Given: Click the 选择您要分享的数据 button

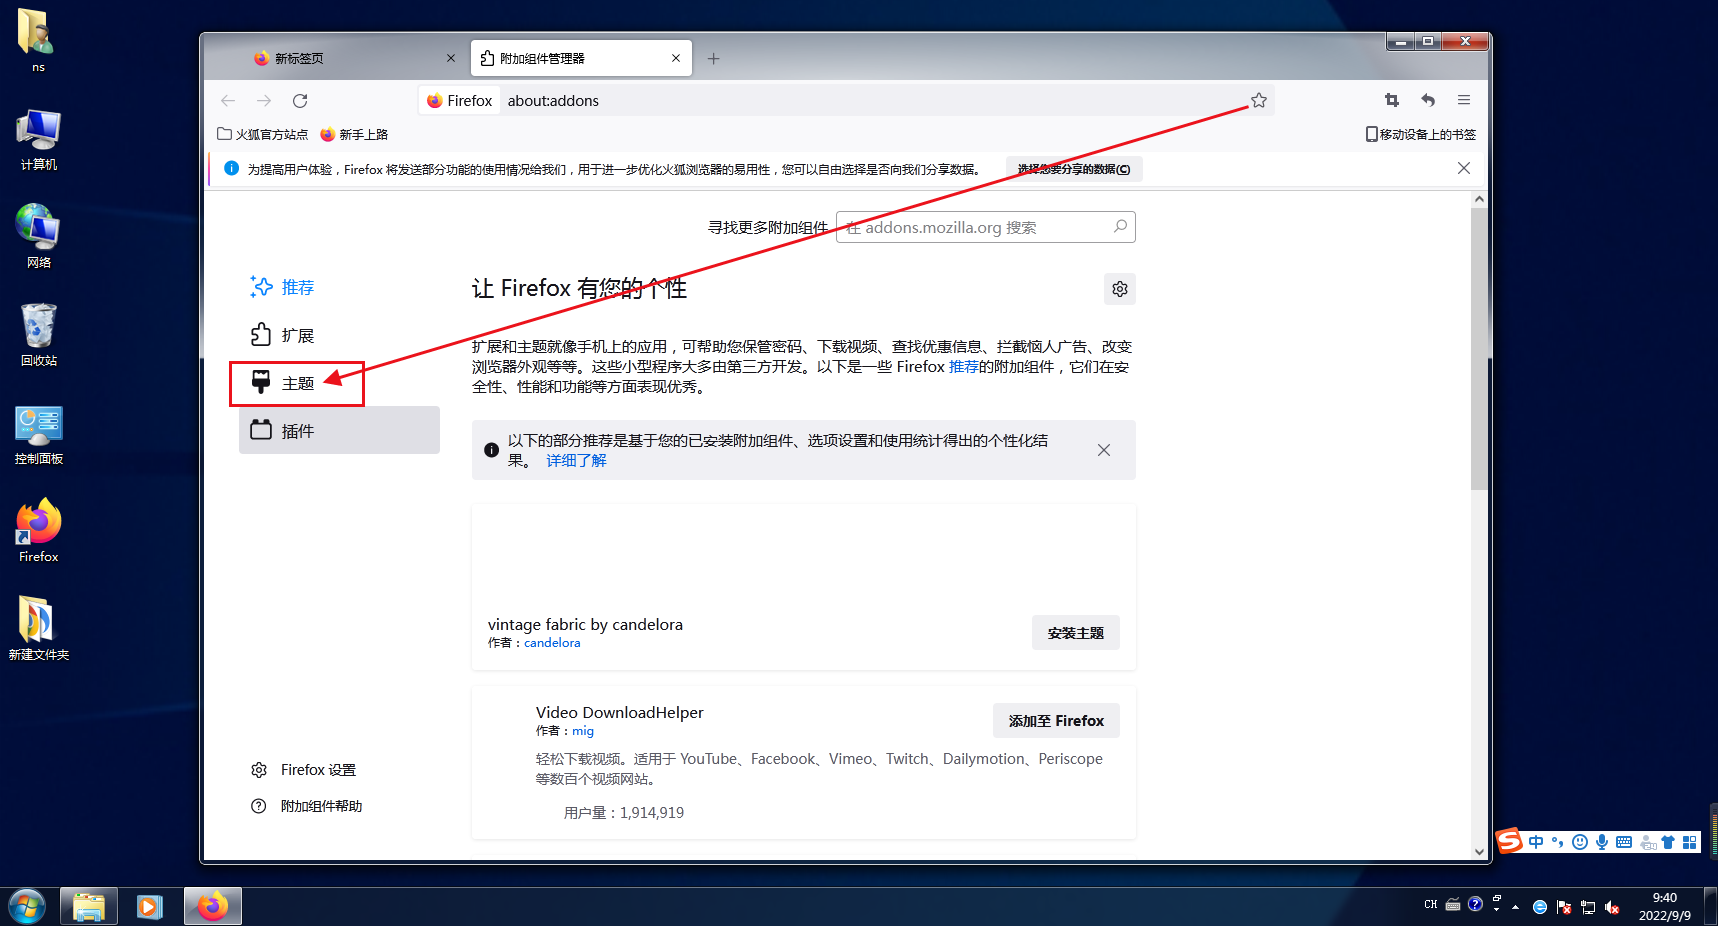Looking at the screenshot, I should point(1074,169).
